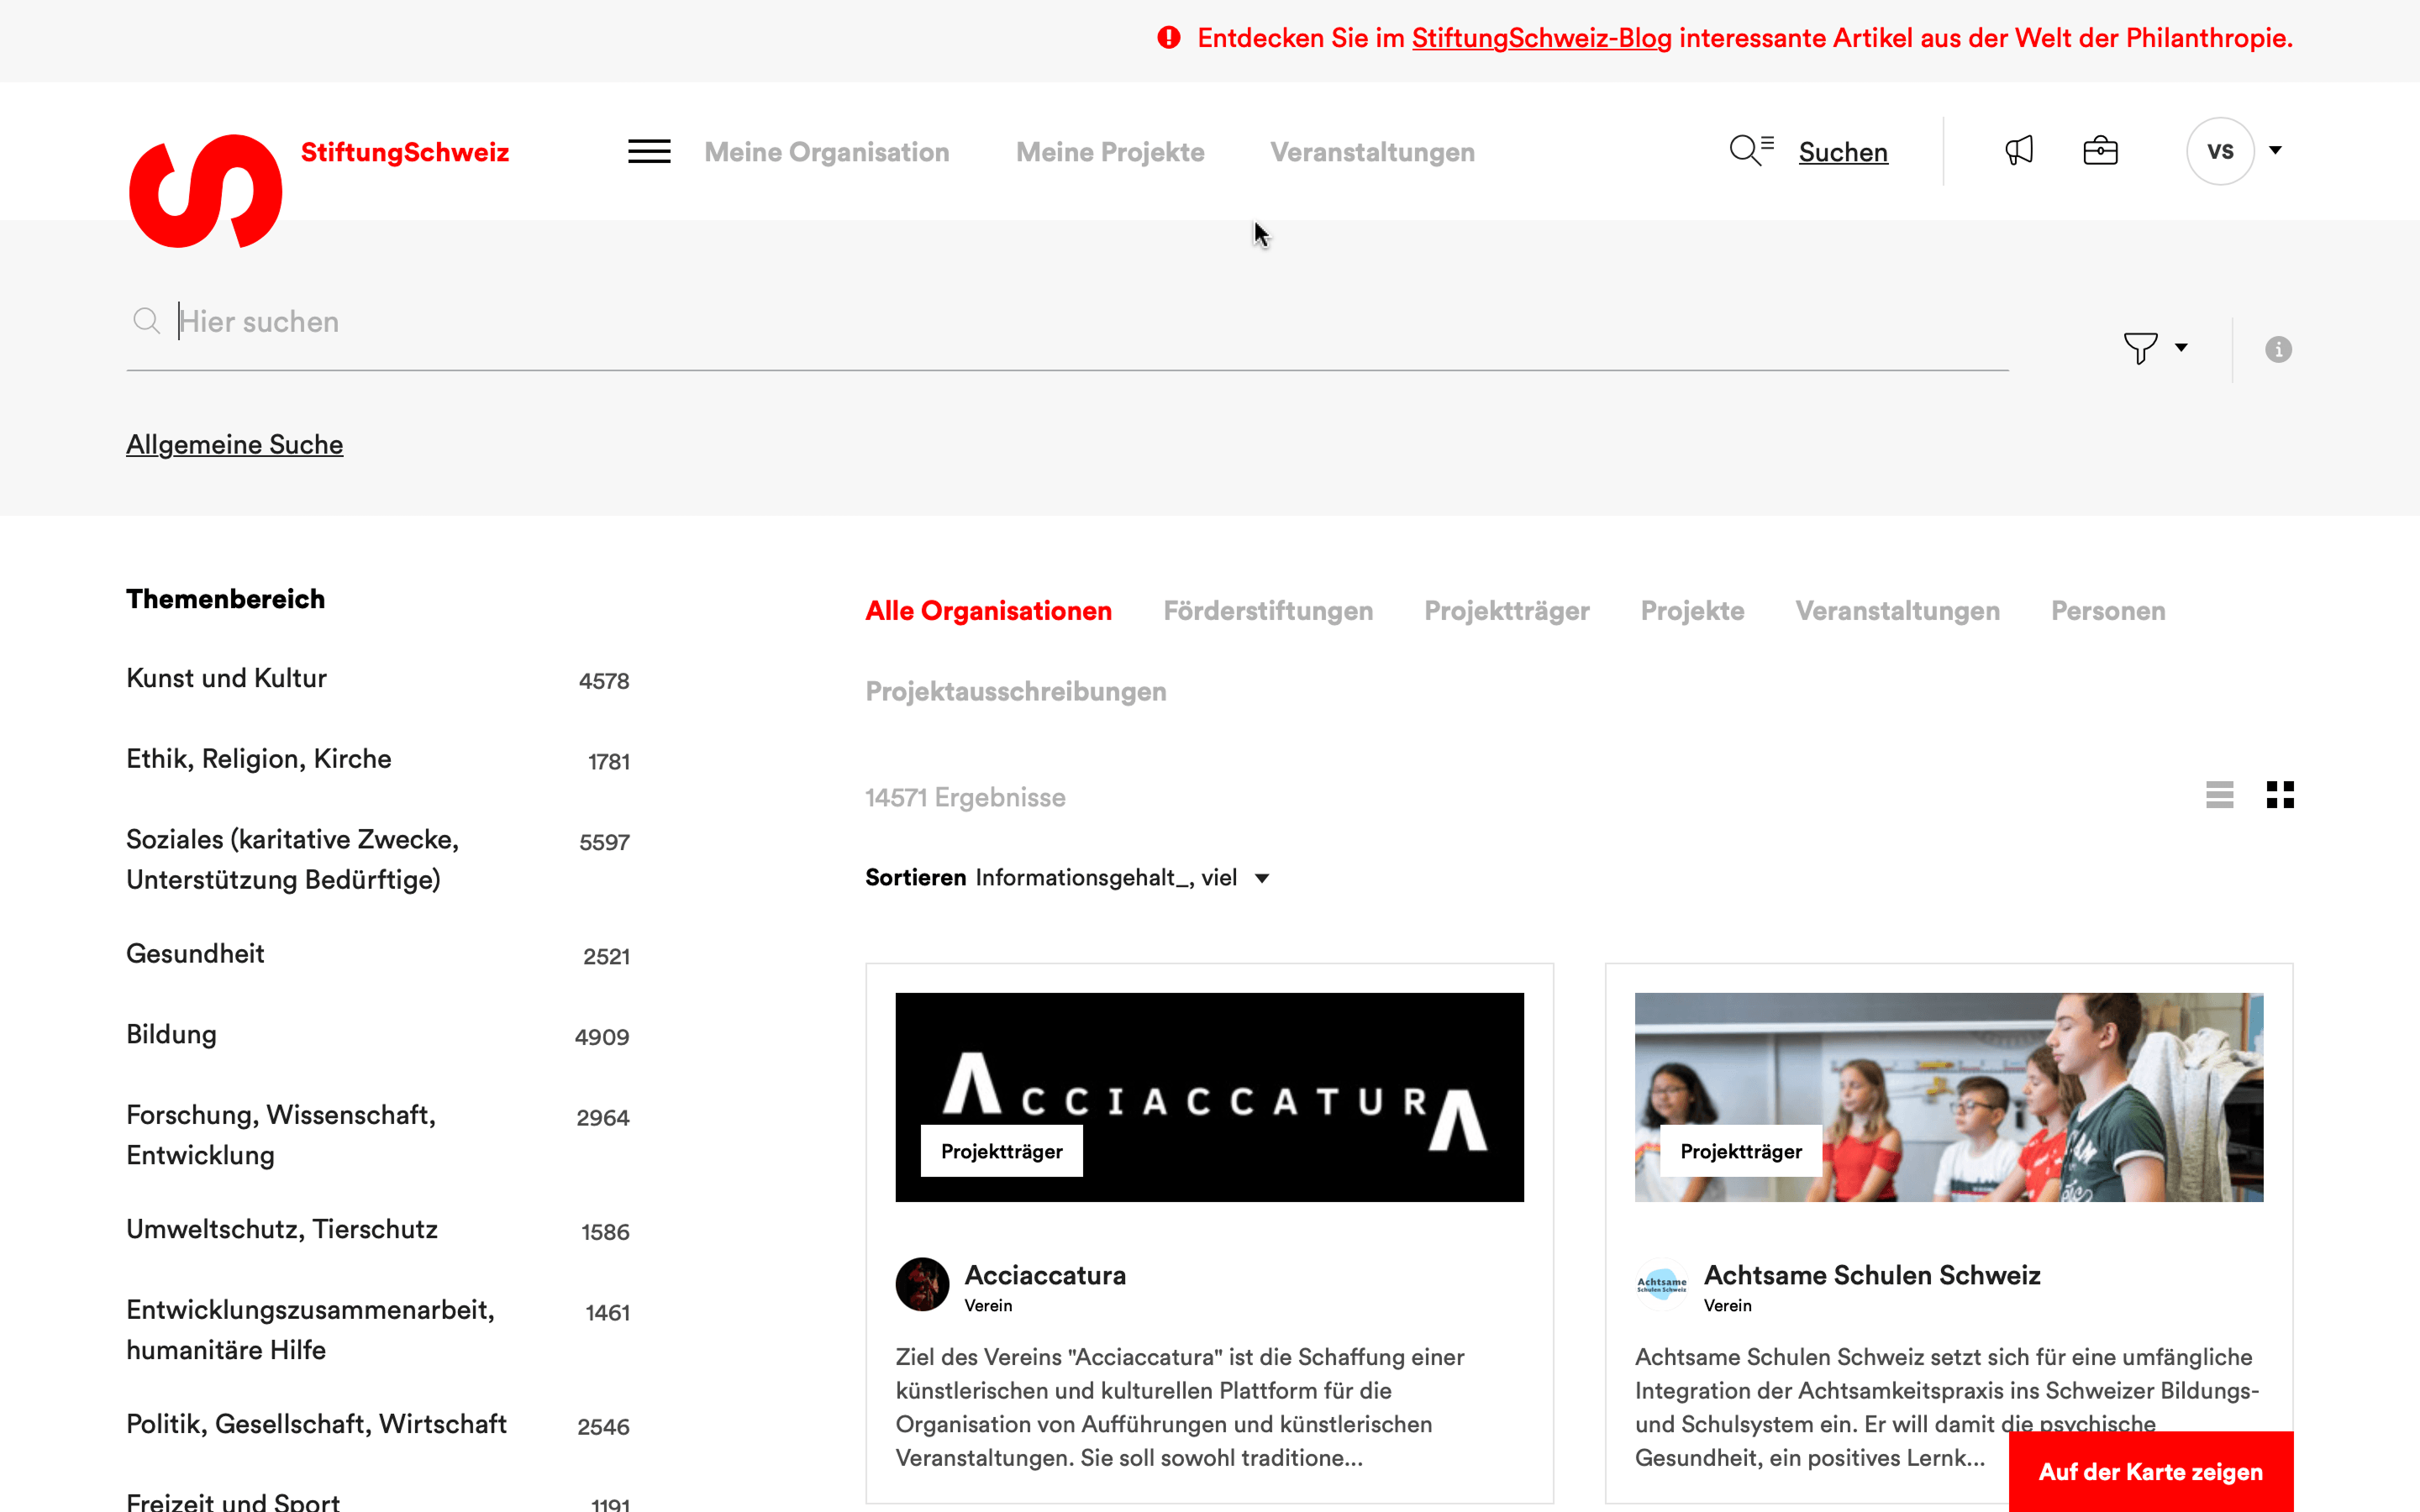Click the 14571 Ergebnisse count
Image resolution: width=2420 pixels, height=1512 pixels.
965,798
